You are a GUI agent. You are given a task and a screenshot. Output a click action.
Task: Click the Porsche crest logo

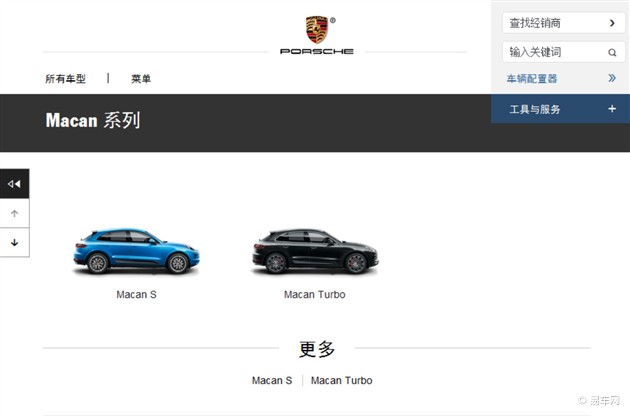click(x=317, y=30)
